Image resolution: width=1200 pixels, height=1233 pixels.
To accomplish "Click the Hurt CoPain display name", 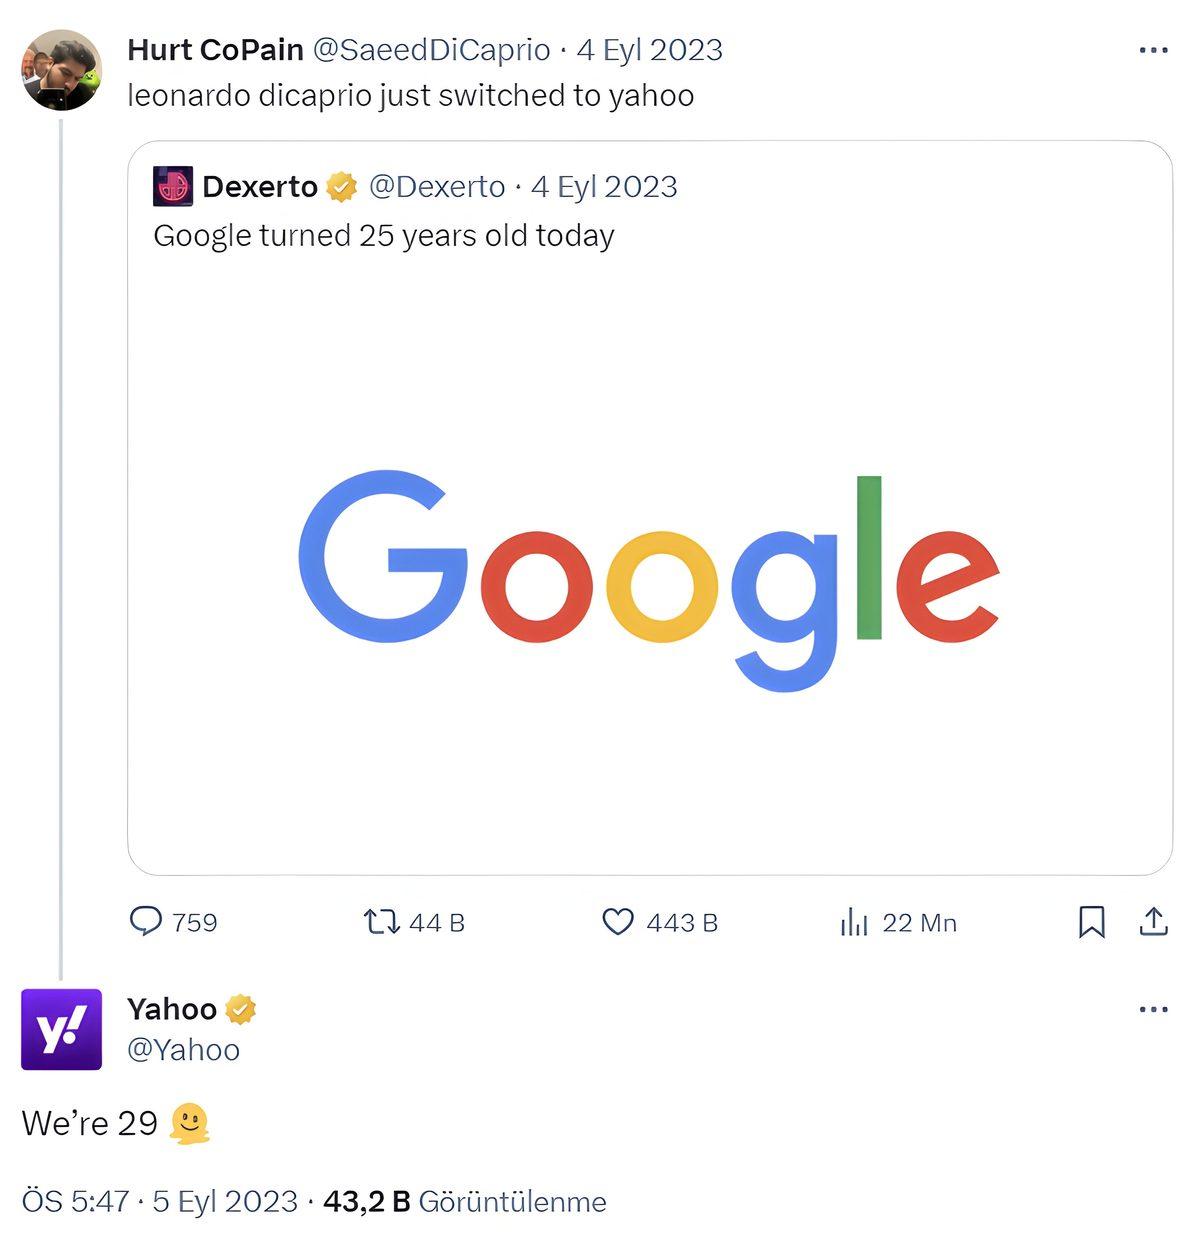I will (x=215, y=50).
